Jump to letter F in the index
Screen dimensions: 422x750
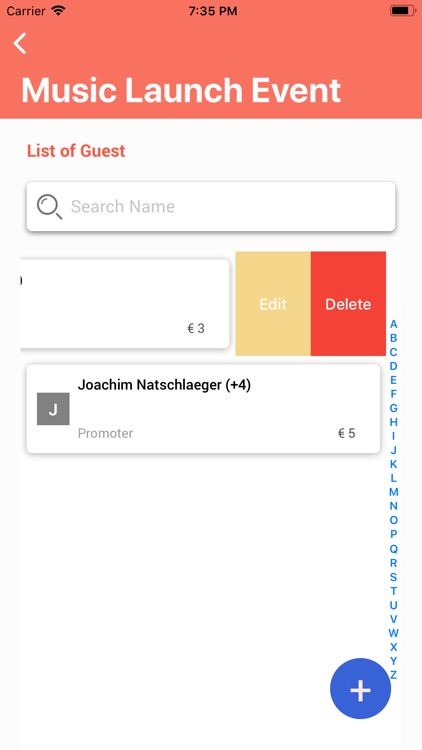[393, 394]
